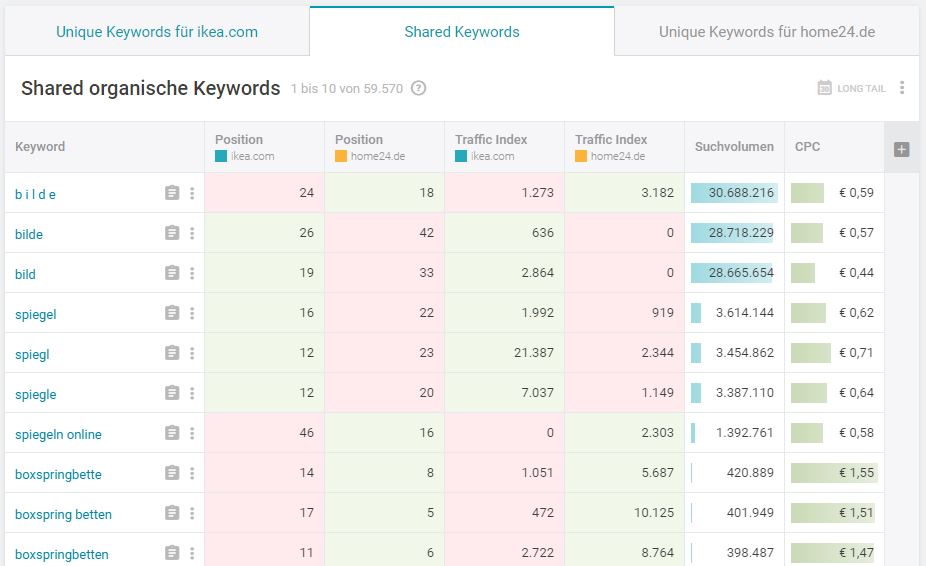Click the help question mark icon
This screenshot has width=926, height=566.
pos(419,89)
